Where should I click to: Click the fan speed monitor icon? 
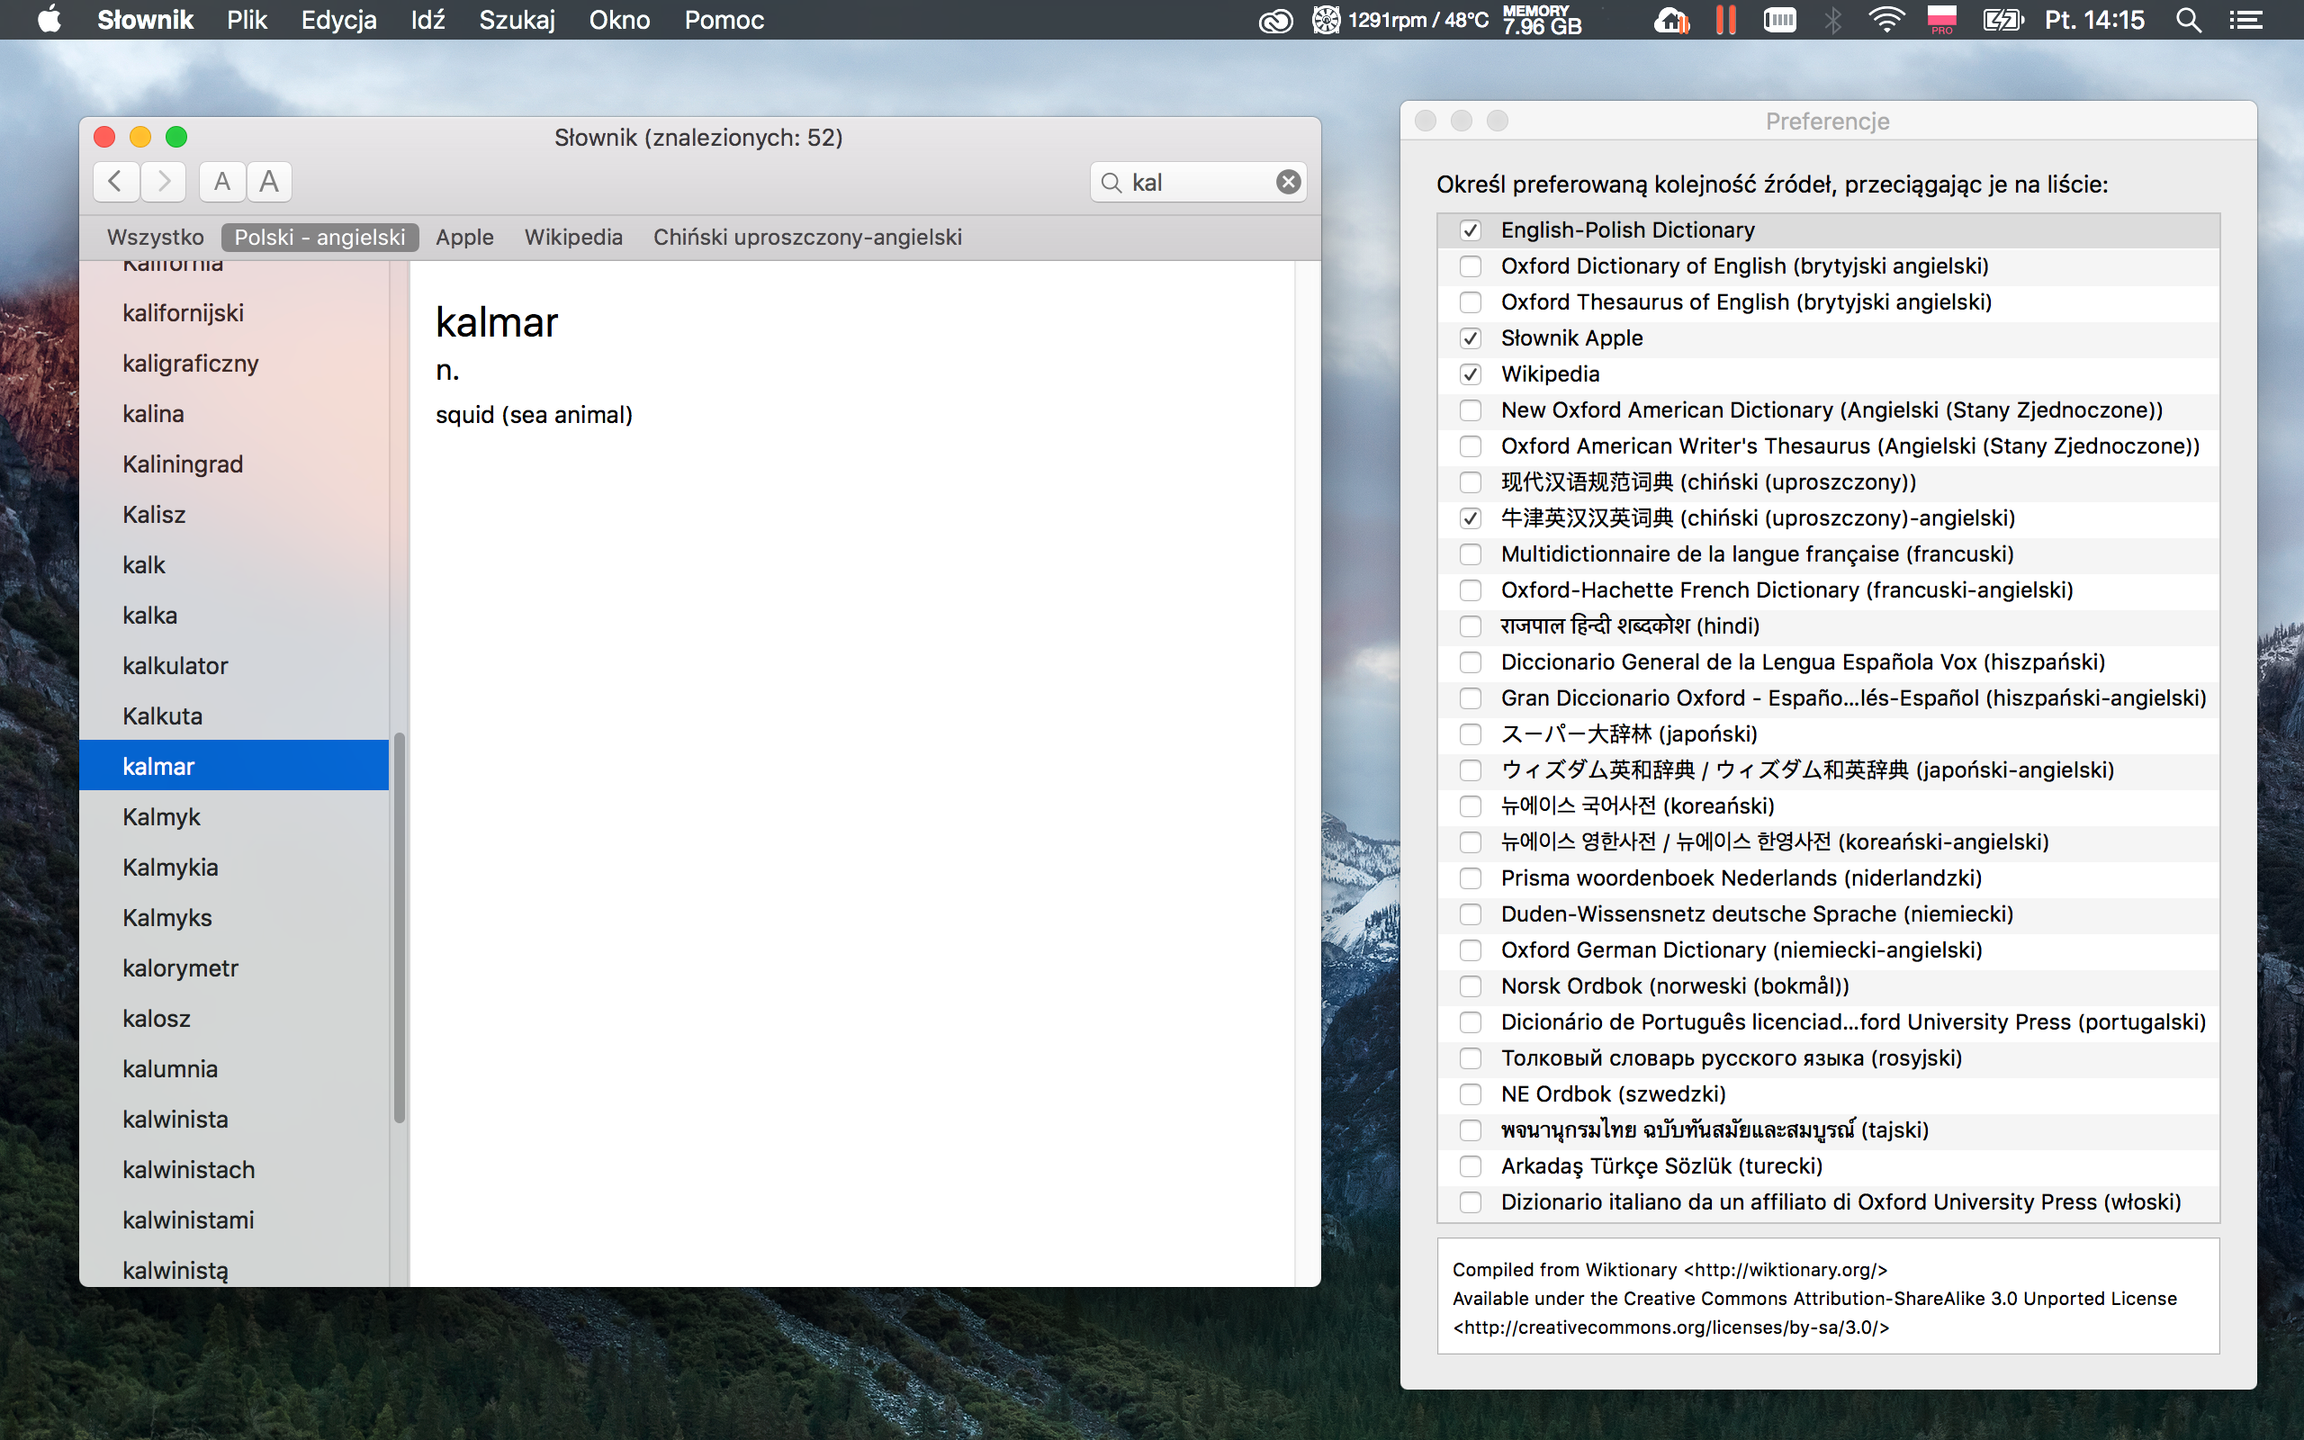[x=1326, y=20]
